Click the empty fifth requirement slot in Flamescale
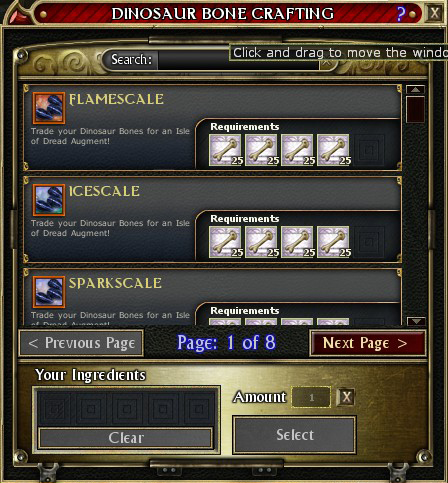The height and width of the screenshot is (483, 448). 369,150
